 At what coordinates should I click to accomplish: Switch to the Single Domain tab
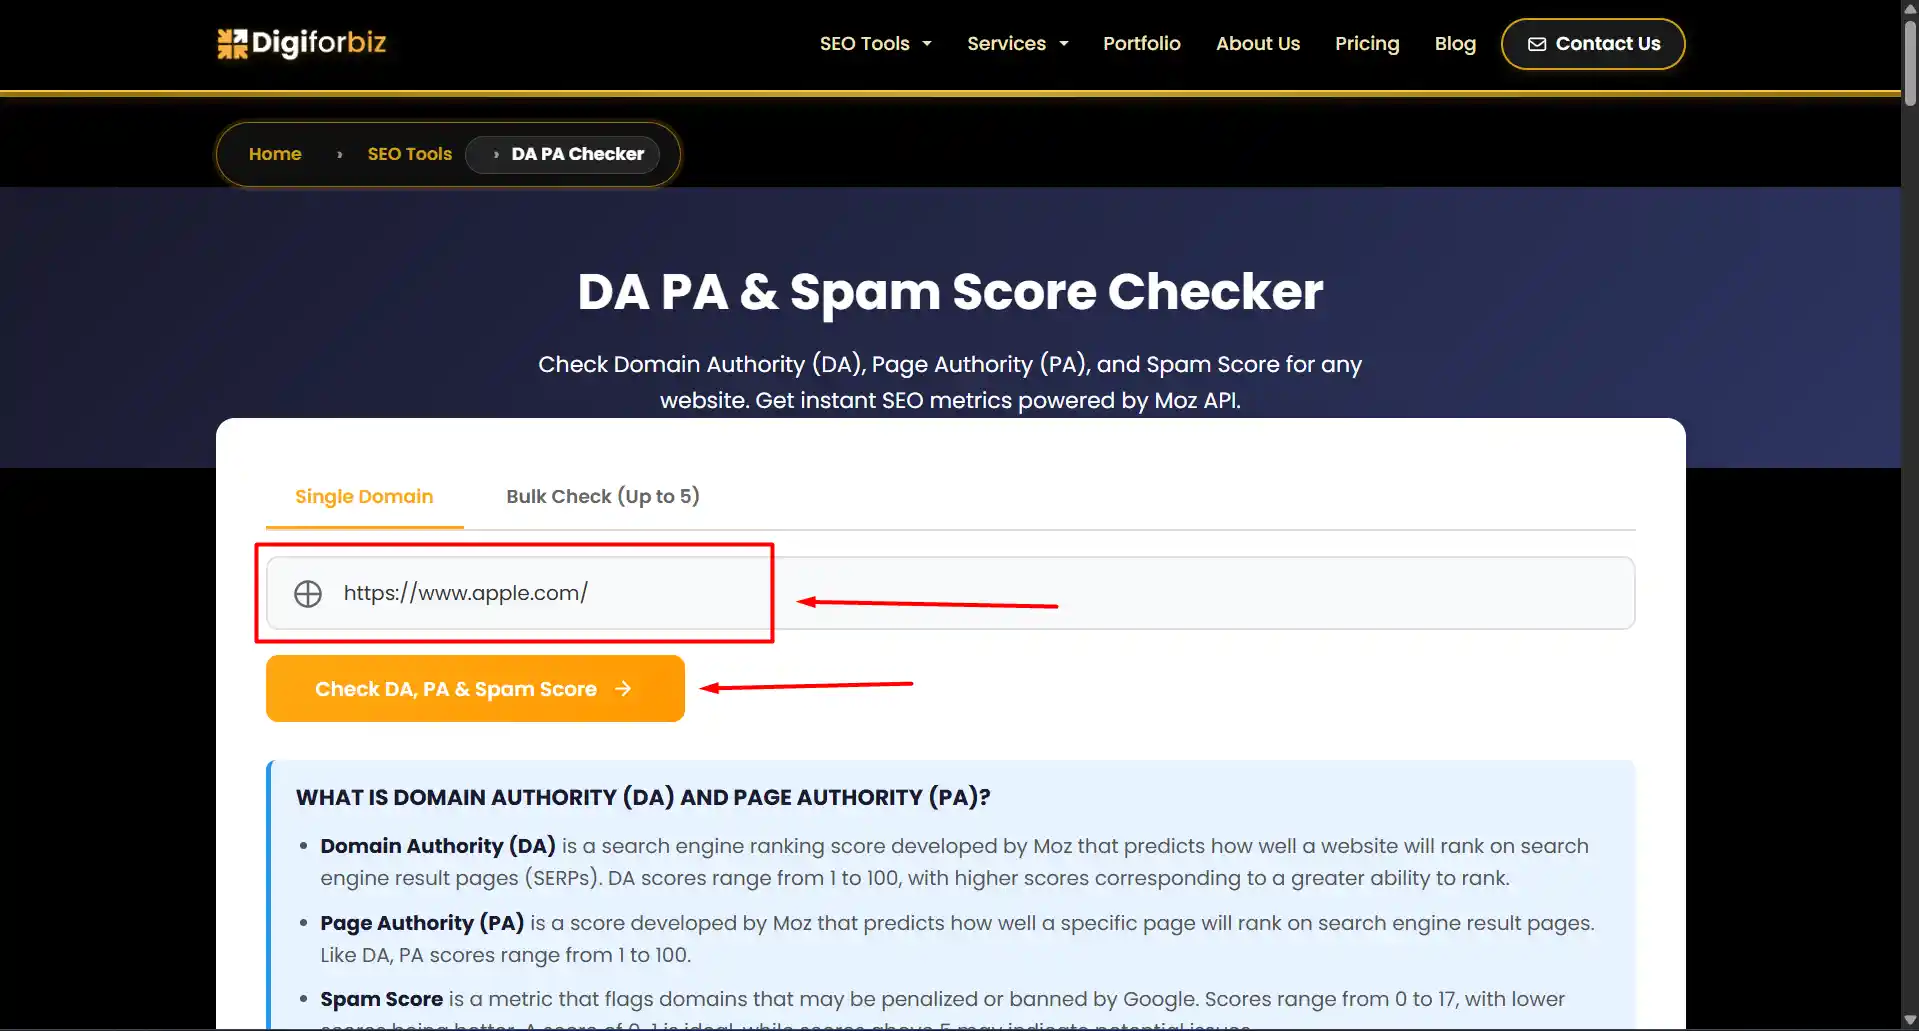[x=364, y=497]
